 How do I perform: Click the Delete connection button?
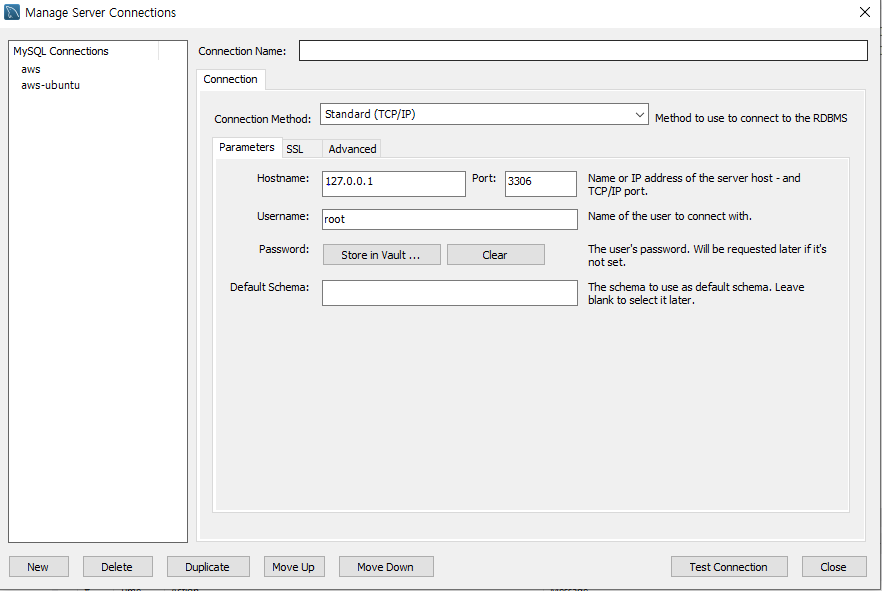(x=118, y=567)
